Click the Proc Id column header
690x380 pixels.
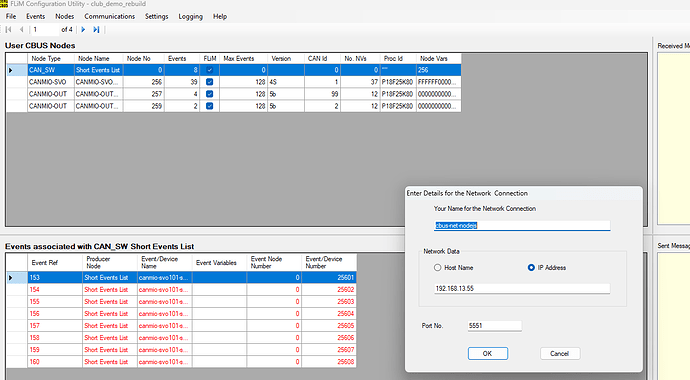click(x=398, y=58)
